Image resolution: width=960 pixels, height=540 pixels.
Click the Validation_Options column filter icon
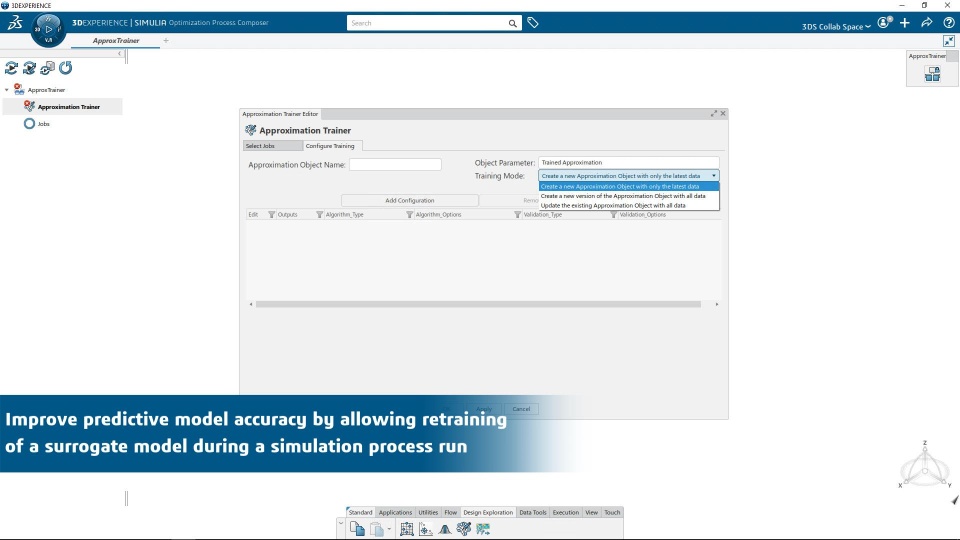(613, 215)
